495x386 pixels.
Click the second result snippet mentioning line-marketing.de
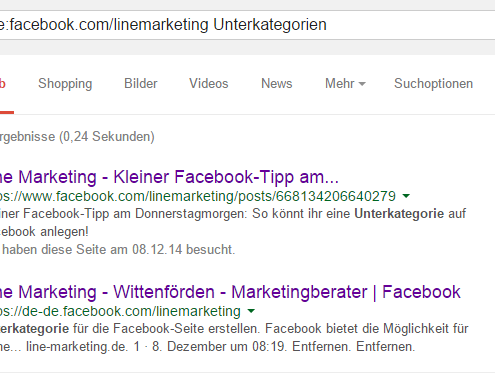point(234,338)
